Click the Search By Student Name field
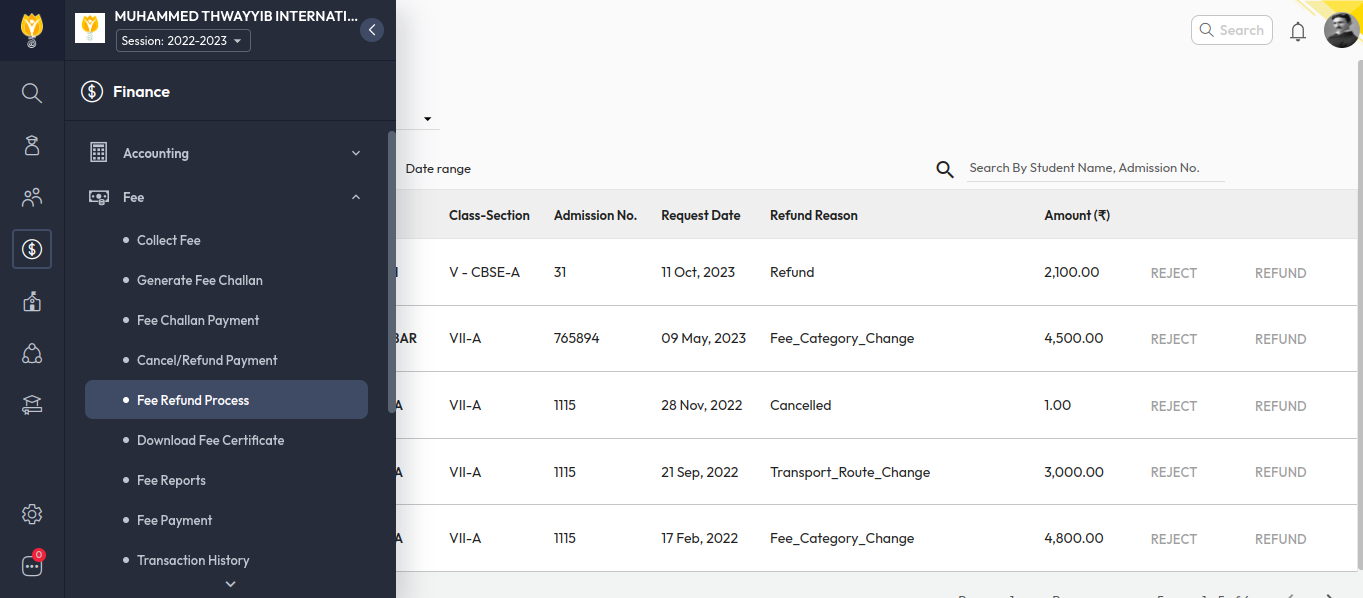Screen dimensions: 1363x598 pyautogui.click(x=1095, y=168)
